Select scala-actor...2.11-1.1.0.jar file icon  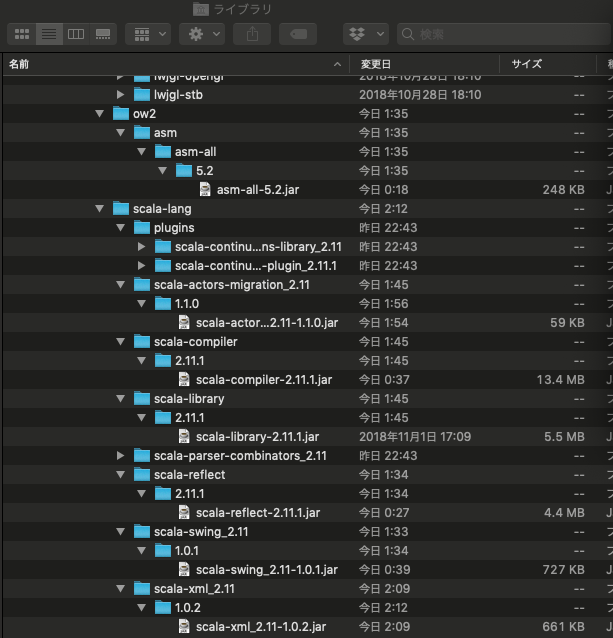184,323
